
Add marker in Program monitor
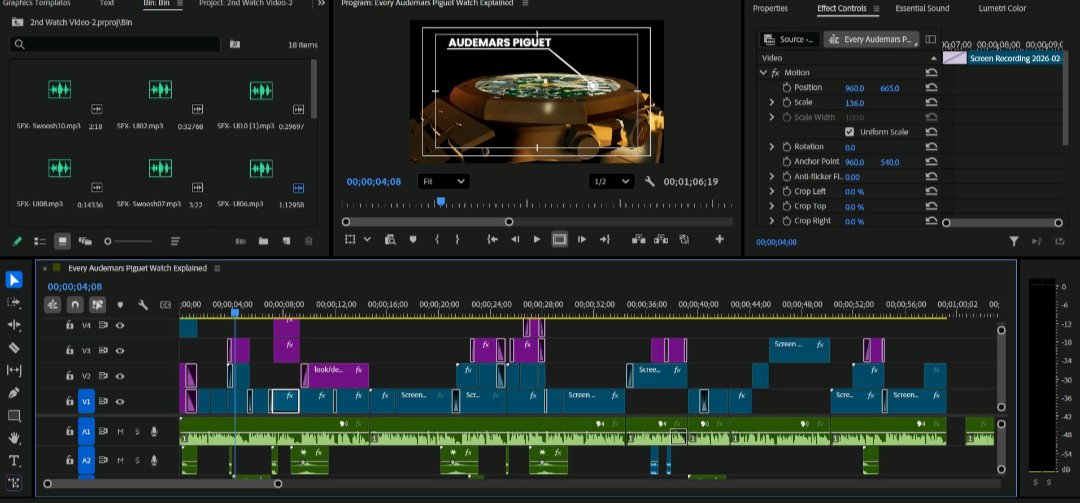click(x=413, y=239)
